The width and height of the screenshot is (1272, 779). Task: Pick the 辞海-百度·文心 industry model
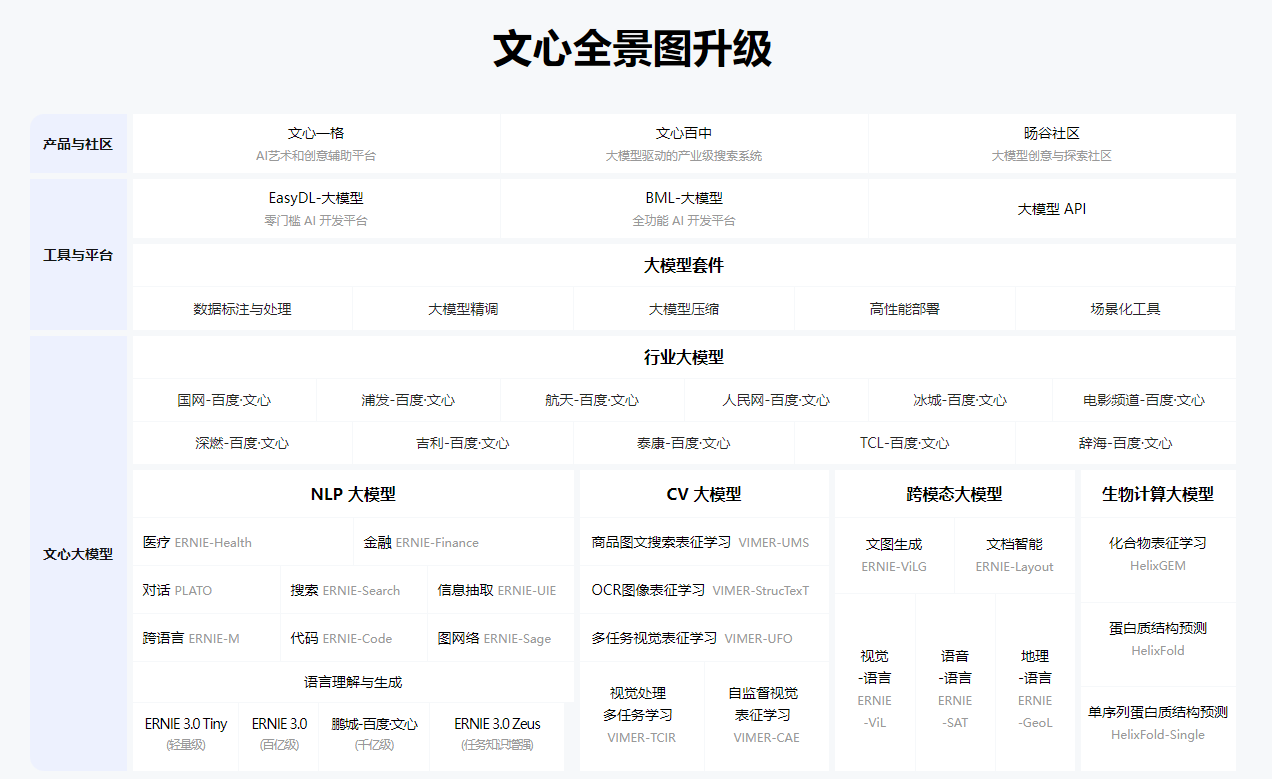(x=1126, y=443)
